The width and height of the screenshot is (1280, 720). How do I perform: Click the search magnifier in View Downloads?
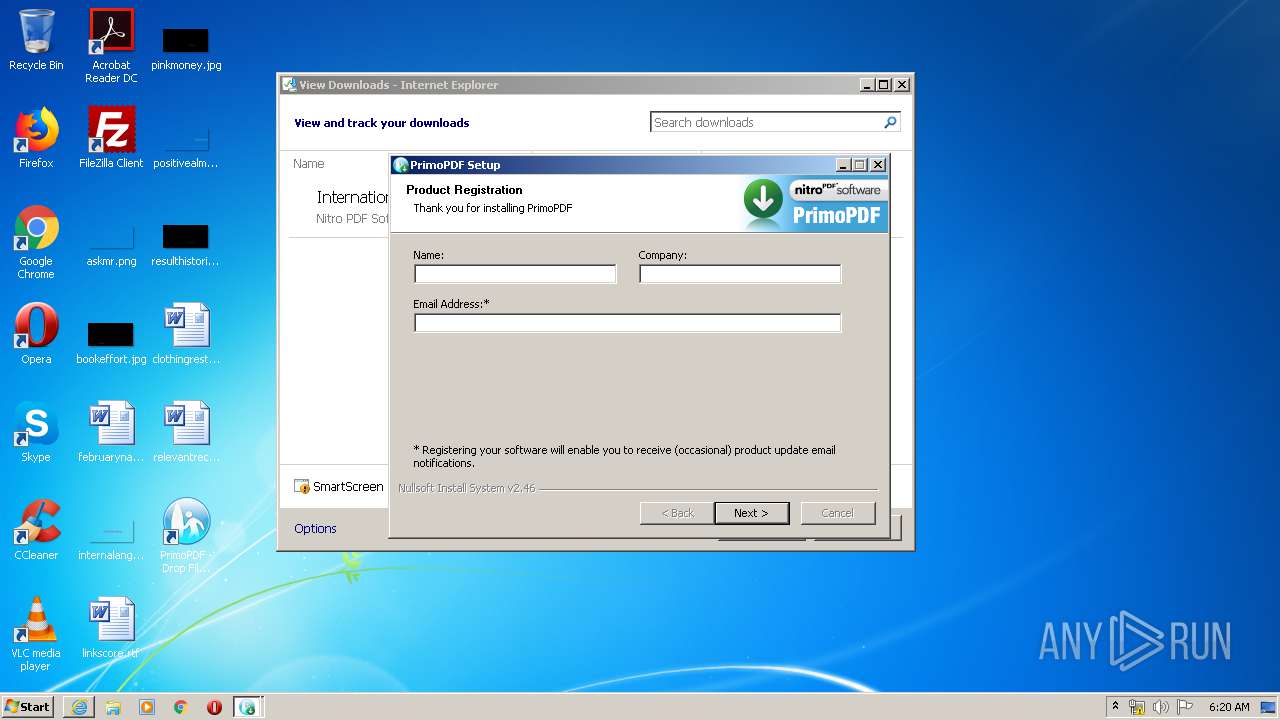pyautogui.click(x=890, y=122)
